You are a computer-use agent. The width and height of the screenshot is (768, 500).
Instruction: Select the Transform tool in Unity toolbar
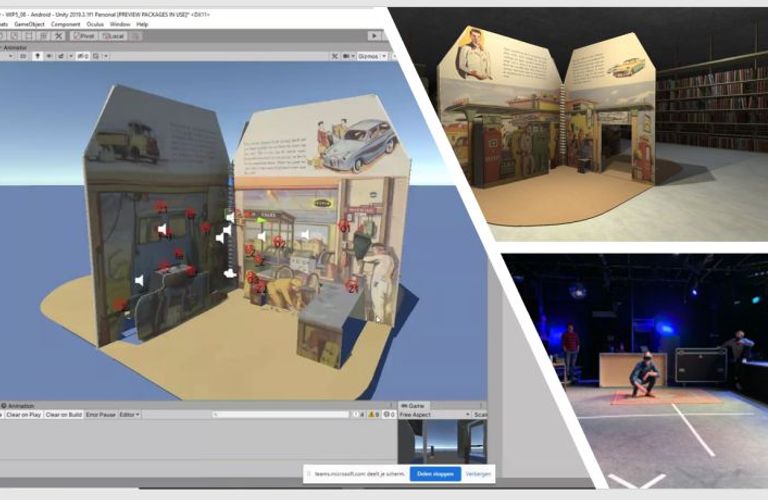pyautogui.click(x=43, y=36)
